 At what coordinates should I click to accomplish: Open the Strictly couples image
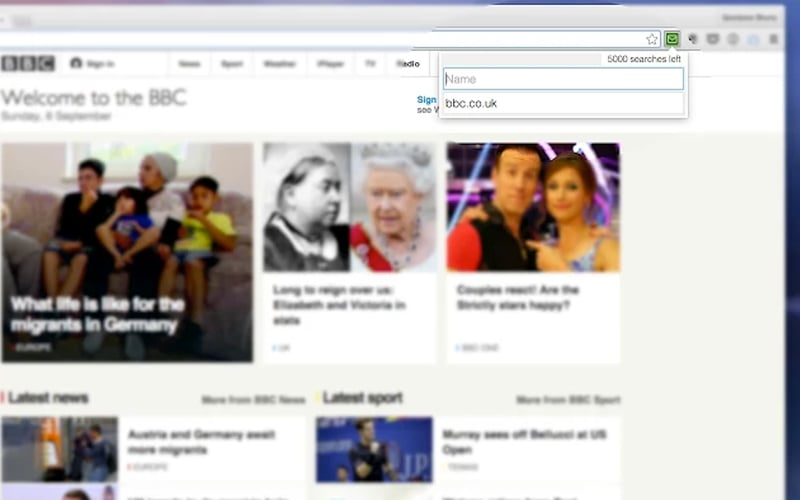533,207
